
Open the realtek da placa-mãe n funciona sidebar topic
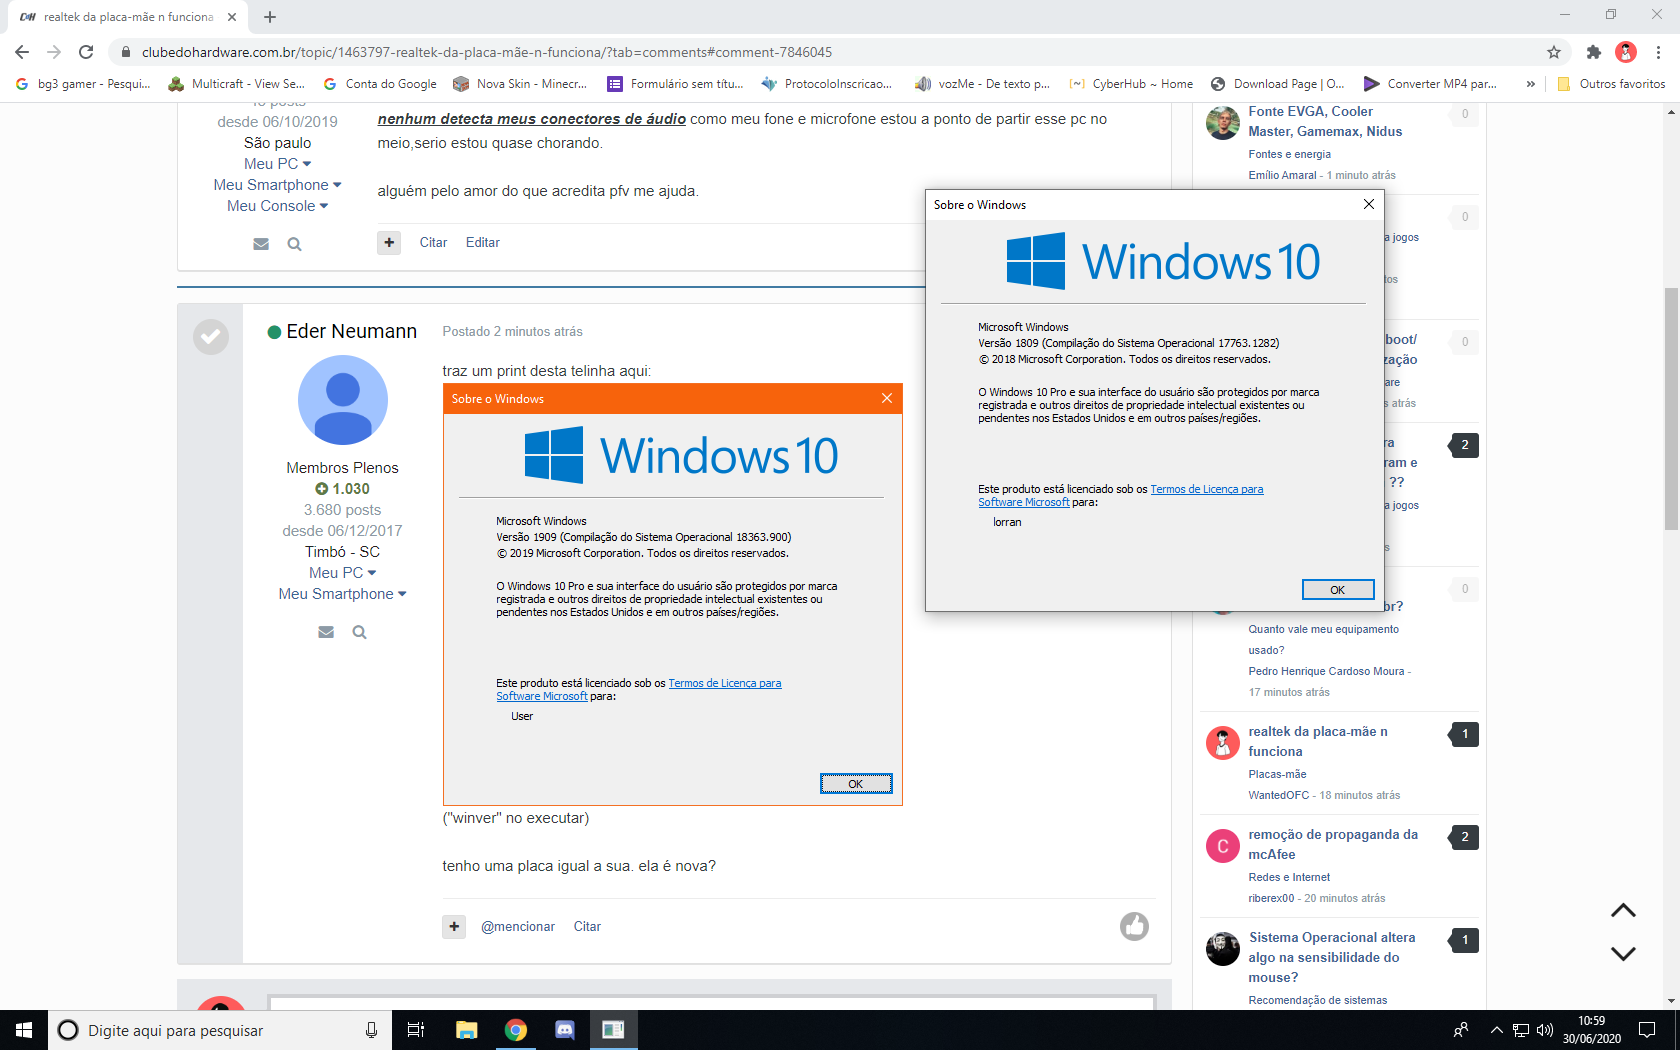1318,741
